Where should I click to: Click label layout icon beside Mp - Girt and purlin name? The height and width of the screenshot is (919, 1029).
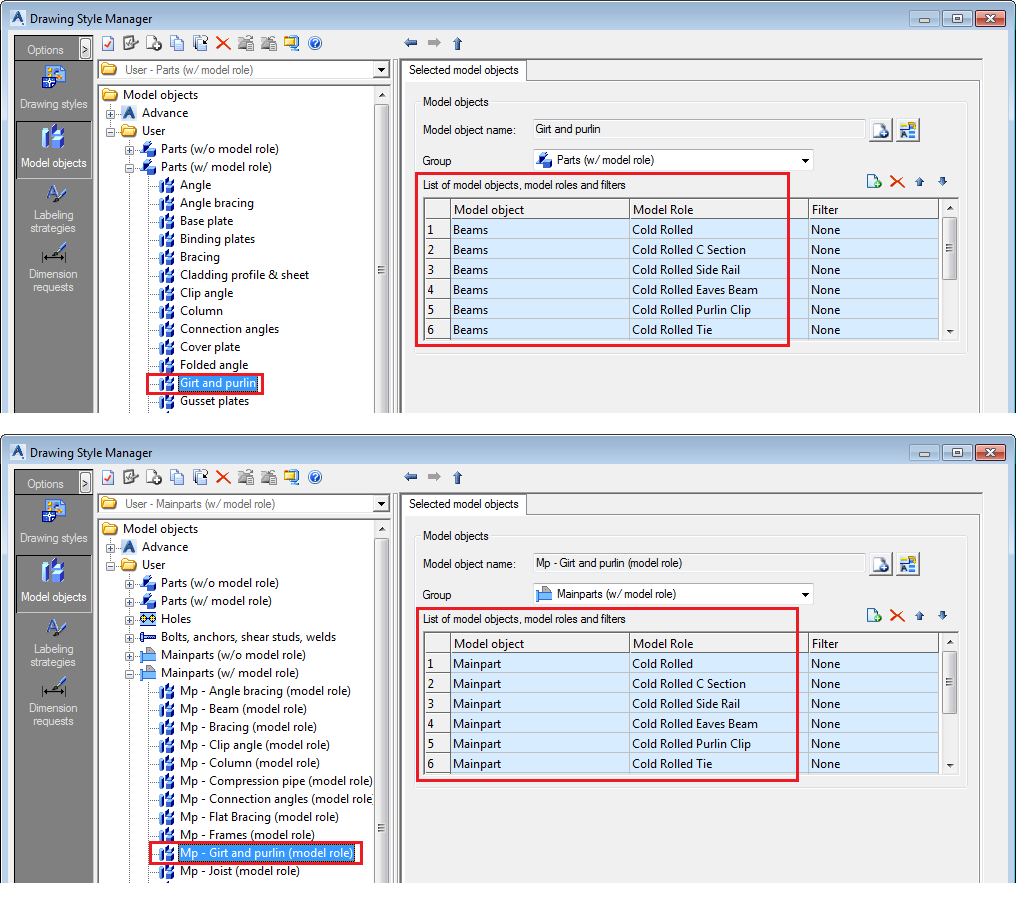[x=908, y=564]
